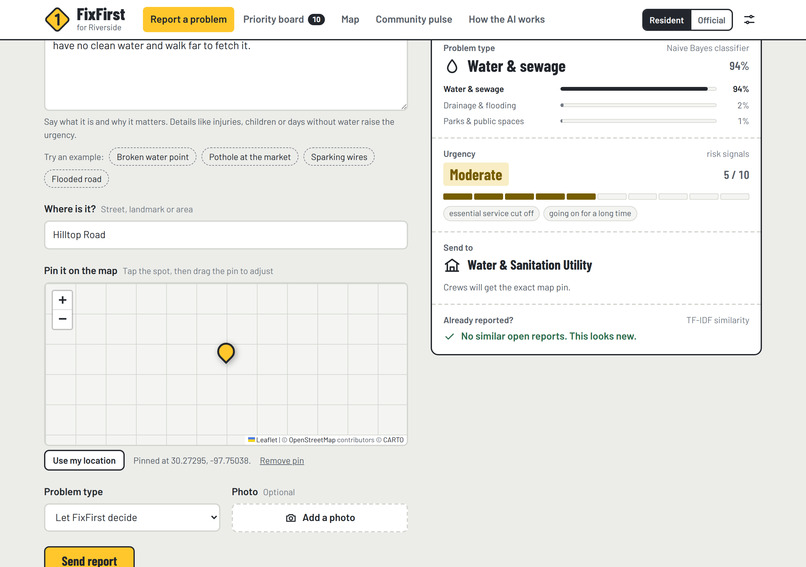The width and height of the screenshot is (806, 567).
Task: Click No similar open reports message
Action: (548, 336)
